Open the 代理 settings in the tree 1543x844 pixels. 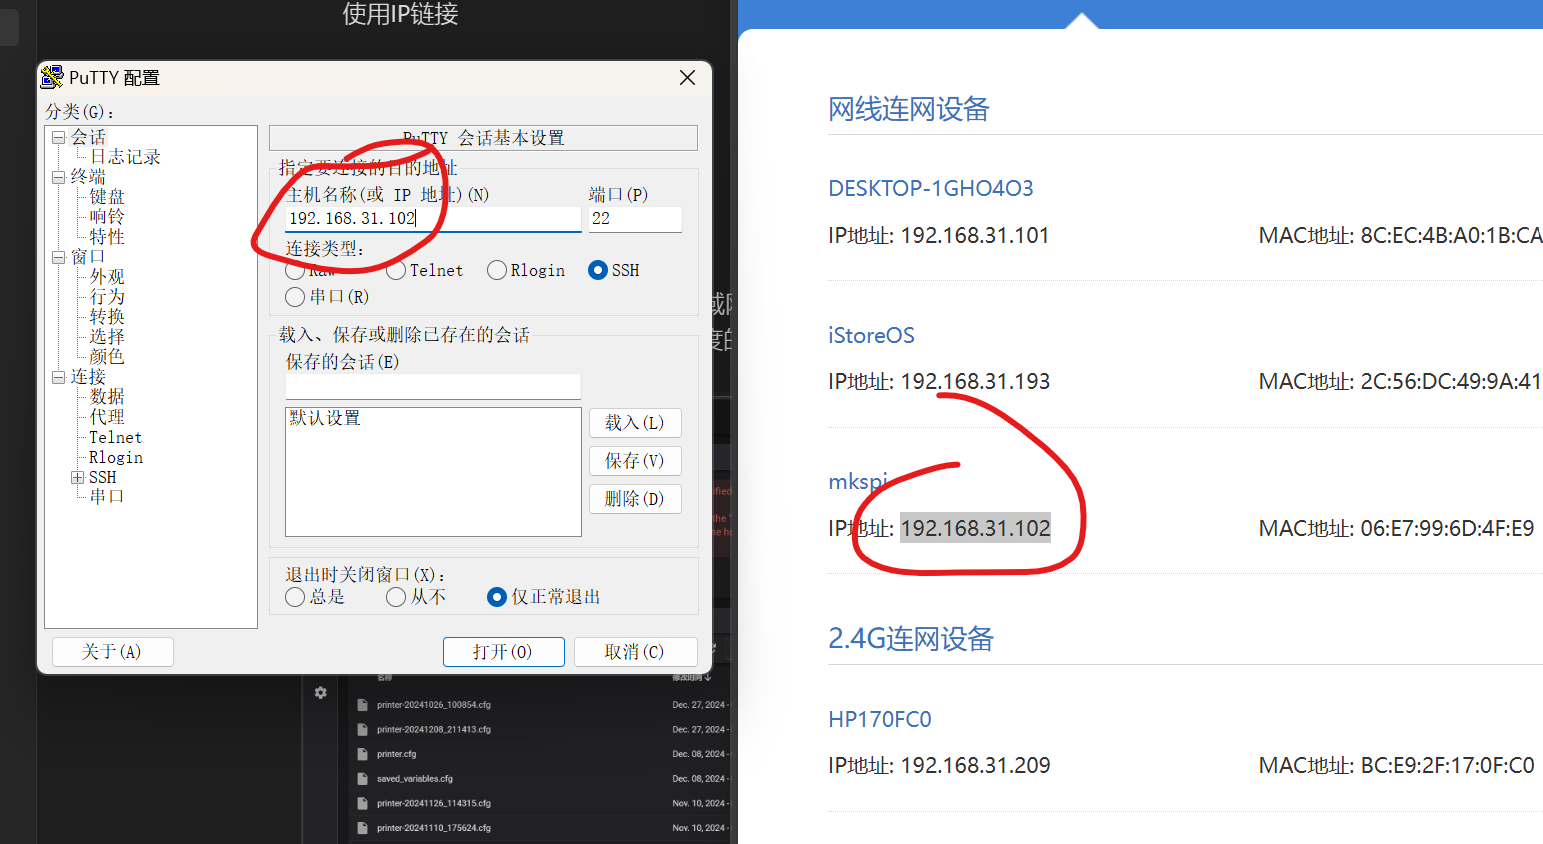click(x=107, y=417)
